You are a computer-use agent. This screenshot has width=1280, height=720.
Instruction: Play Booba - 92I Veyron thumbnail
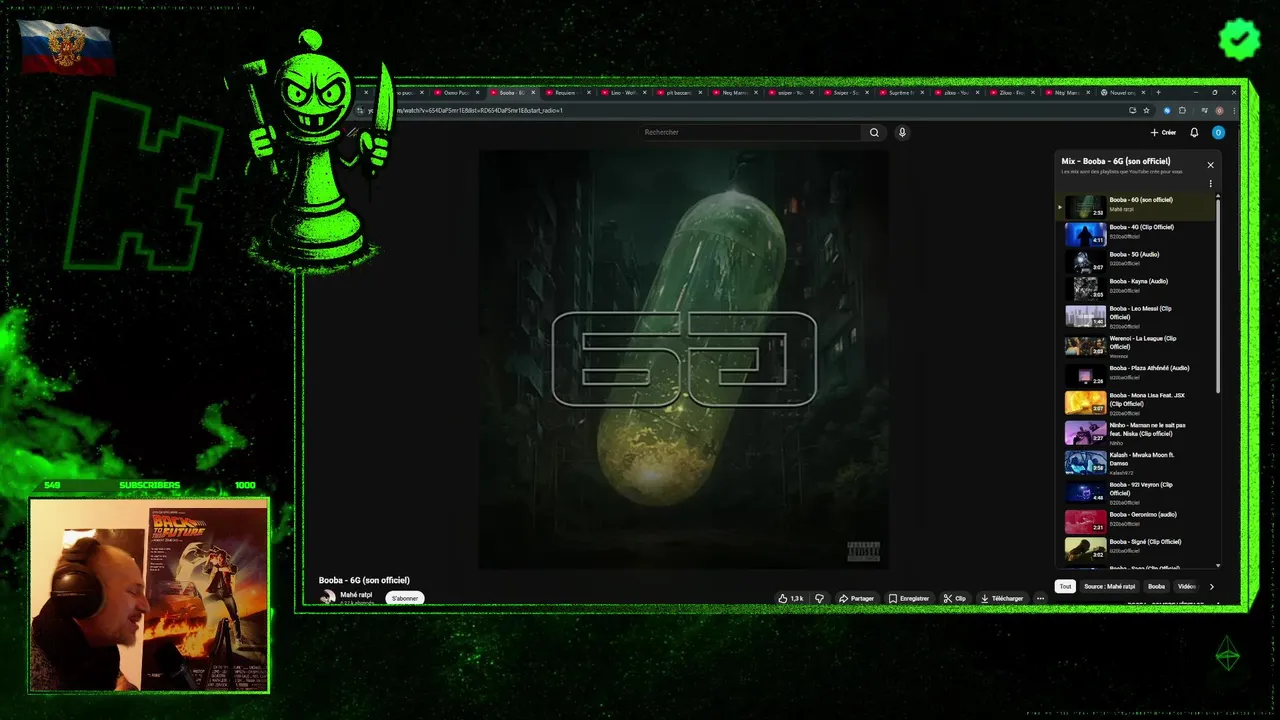click(x=1085, y=492)
